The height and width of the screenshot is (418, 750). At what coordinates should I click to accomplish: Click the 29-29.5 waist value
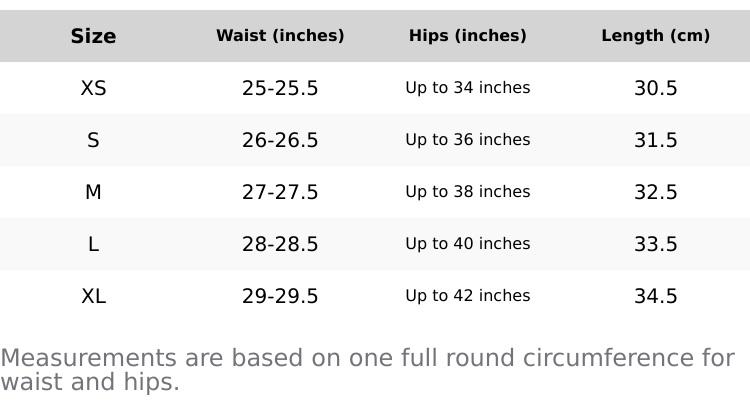click(280, 297)
